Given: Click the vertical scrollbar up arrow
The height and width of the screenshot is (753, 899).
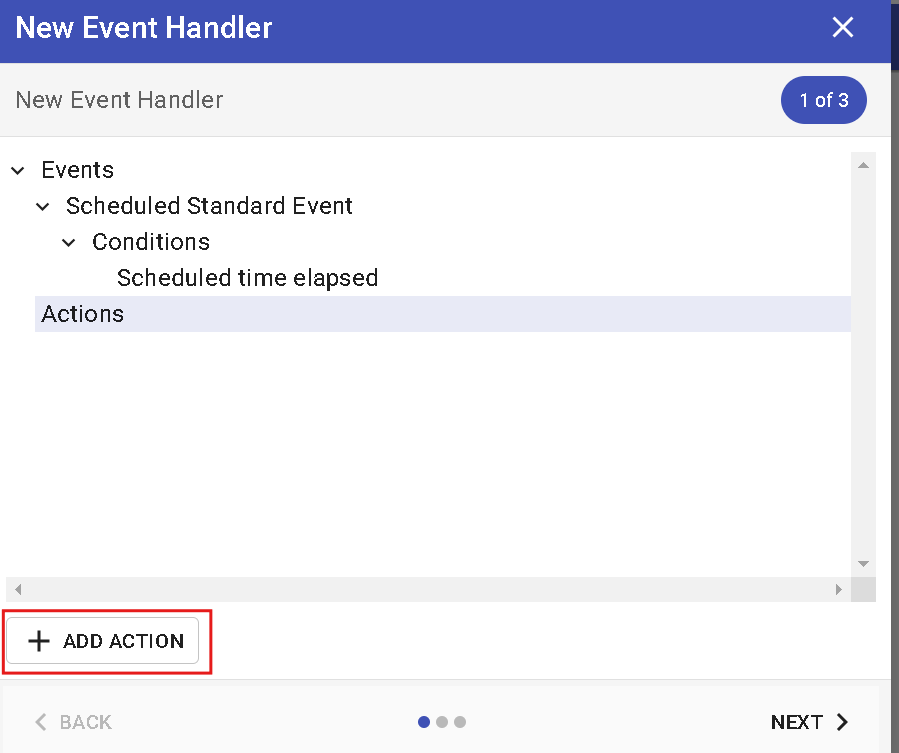Looking at the screenshot, I should point(864,165).
